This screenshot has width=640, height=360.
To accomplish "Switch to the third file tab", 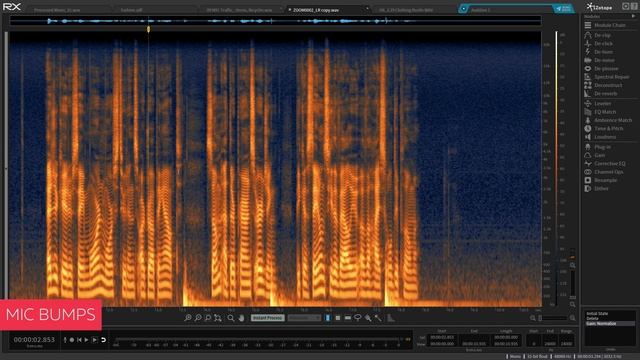I will (x=239, y=10).
